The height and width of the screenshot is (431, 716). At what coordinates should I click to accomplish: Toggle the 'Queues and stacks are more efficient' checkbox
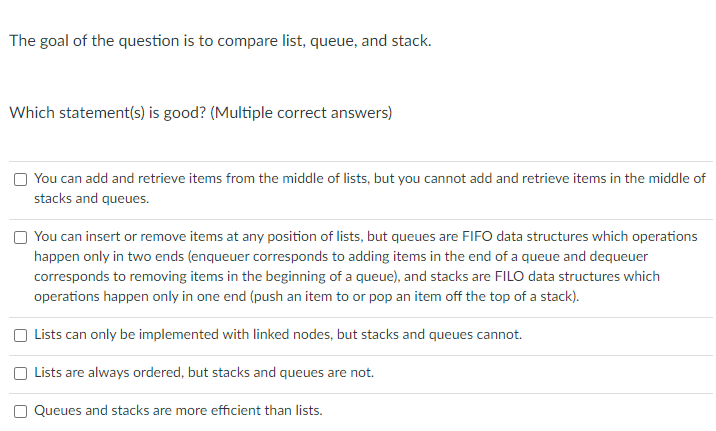click(x=20, y=411)
